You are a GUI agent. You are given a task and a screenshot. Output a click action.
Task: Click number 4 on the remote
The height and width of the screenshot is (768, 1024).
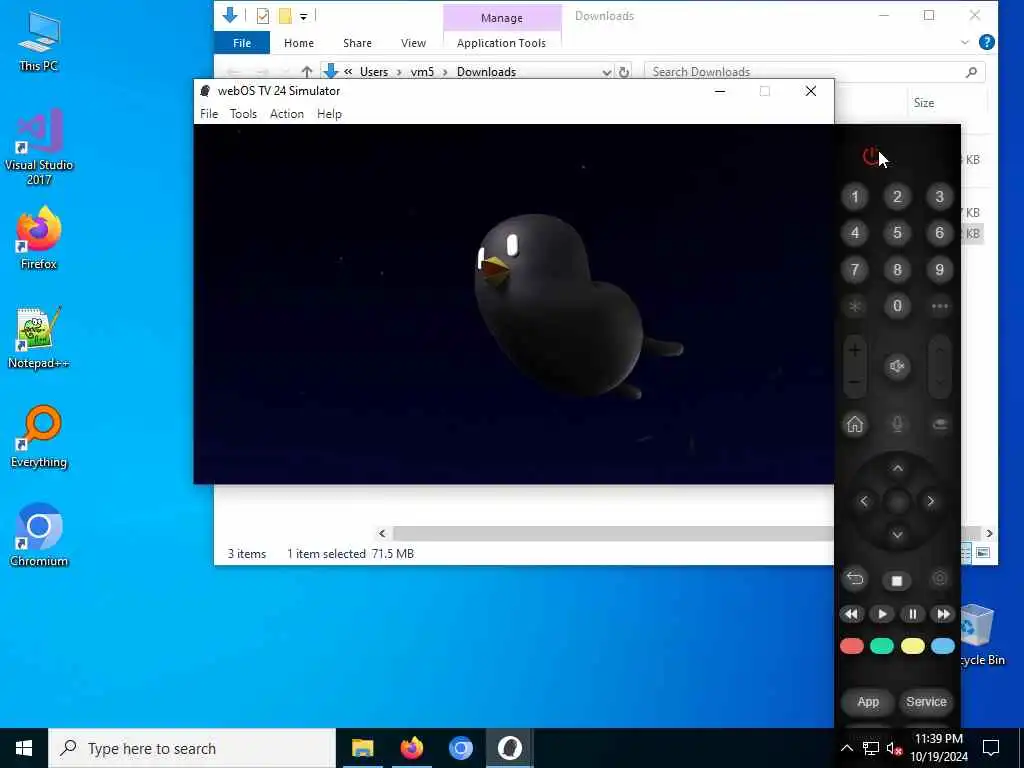coord(855,233)
